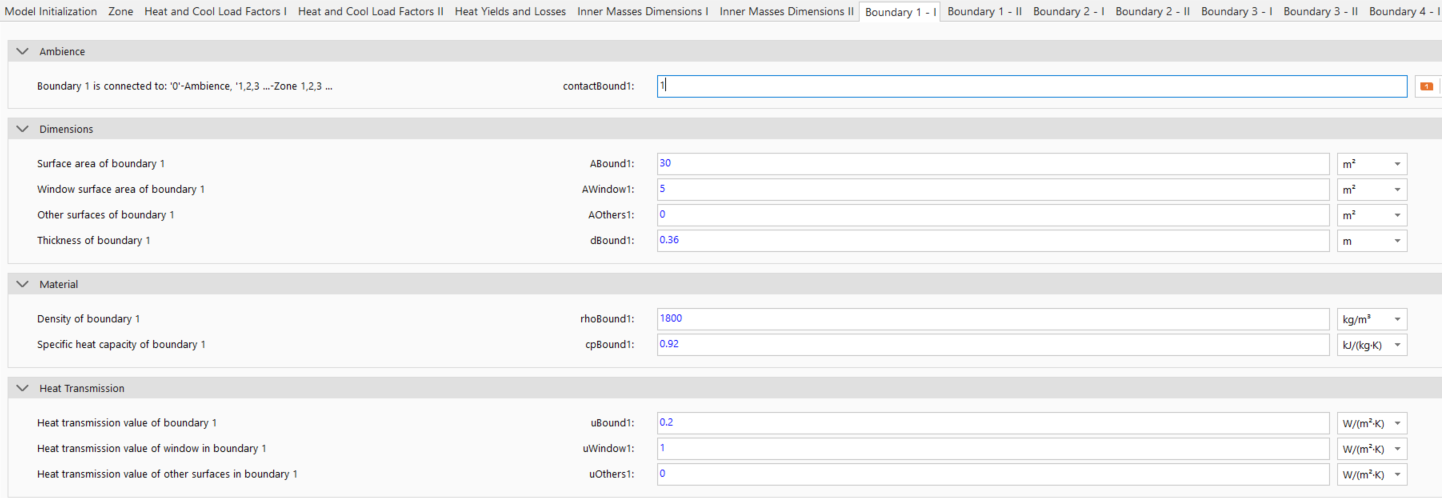Collapse the Ambience section
The height and width of the screenshot is (498, 1442).
pos(23,51)
